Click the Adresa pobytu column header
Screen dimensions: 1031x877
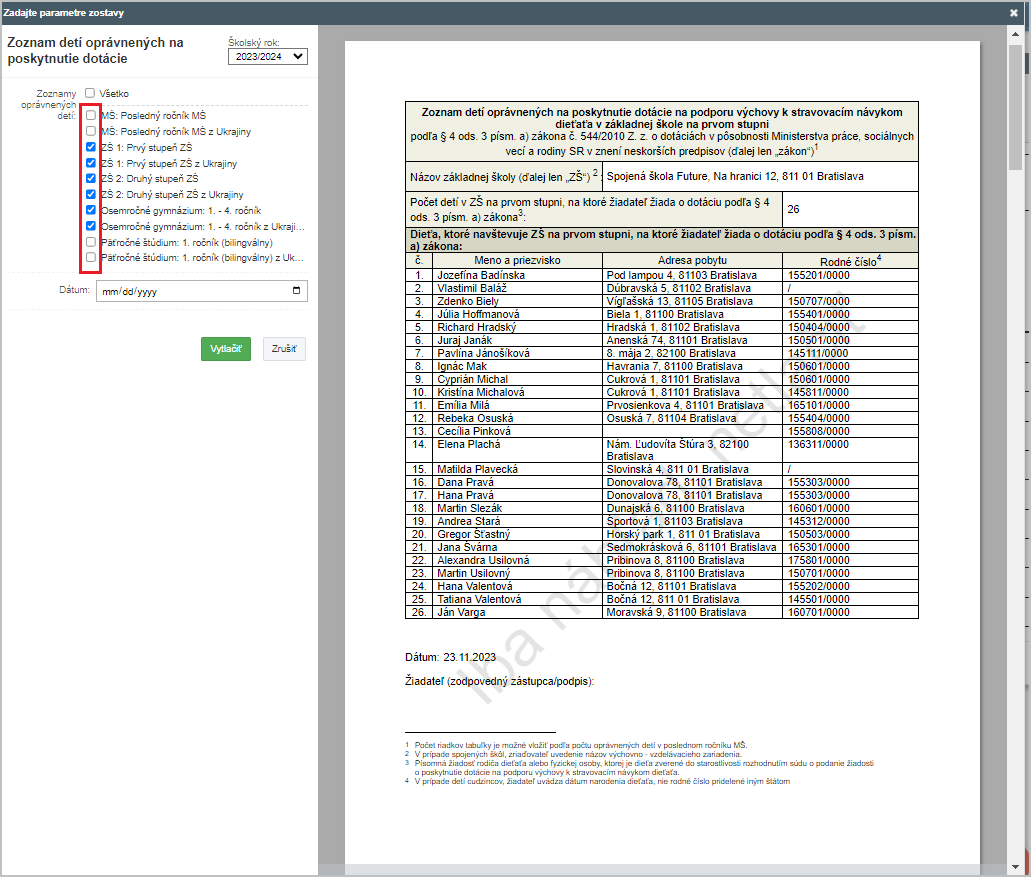tap(692, 260)
